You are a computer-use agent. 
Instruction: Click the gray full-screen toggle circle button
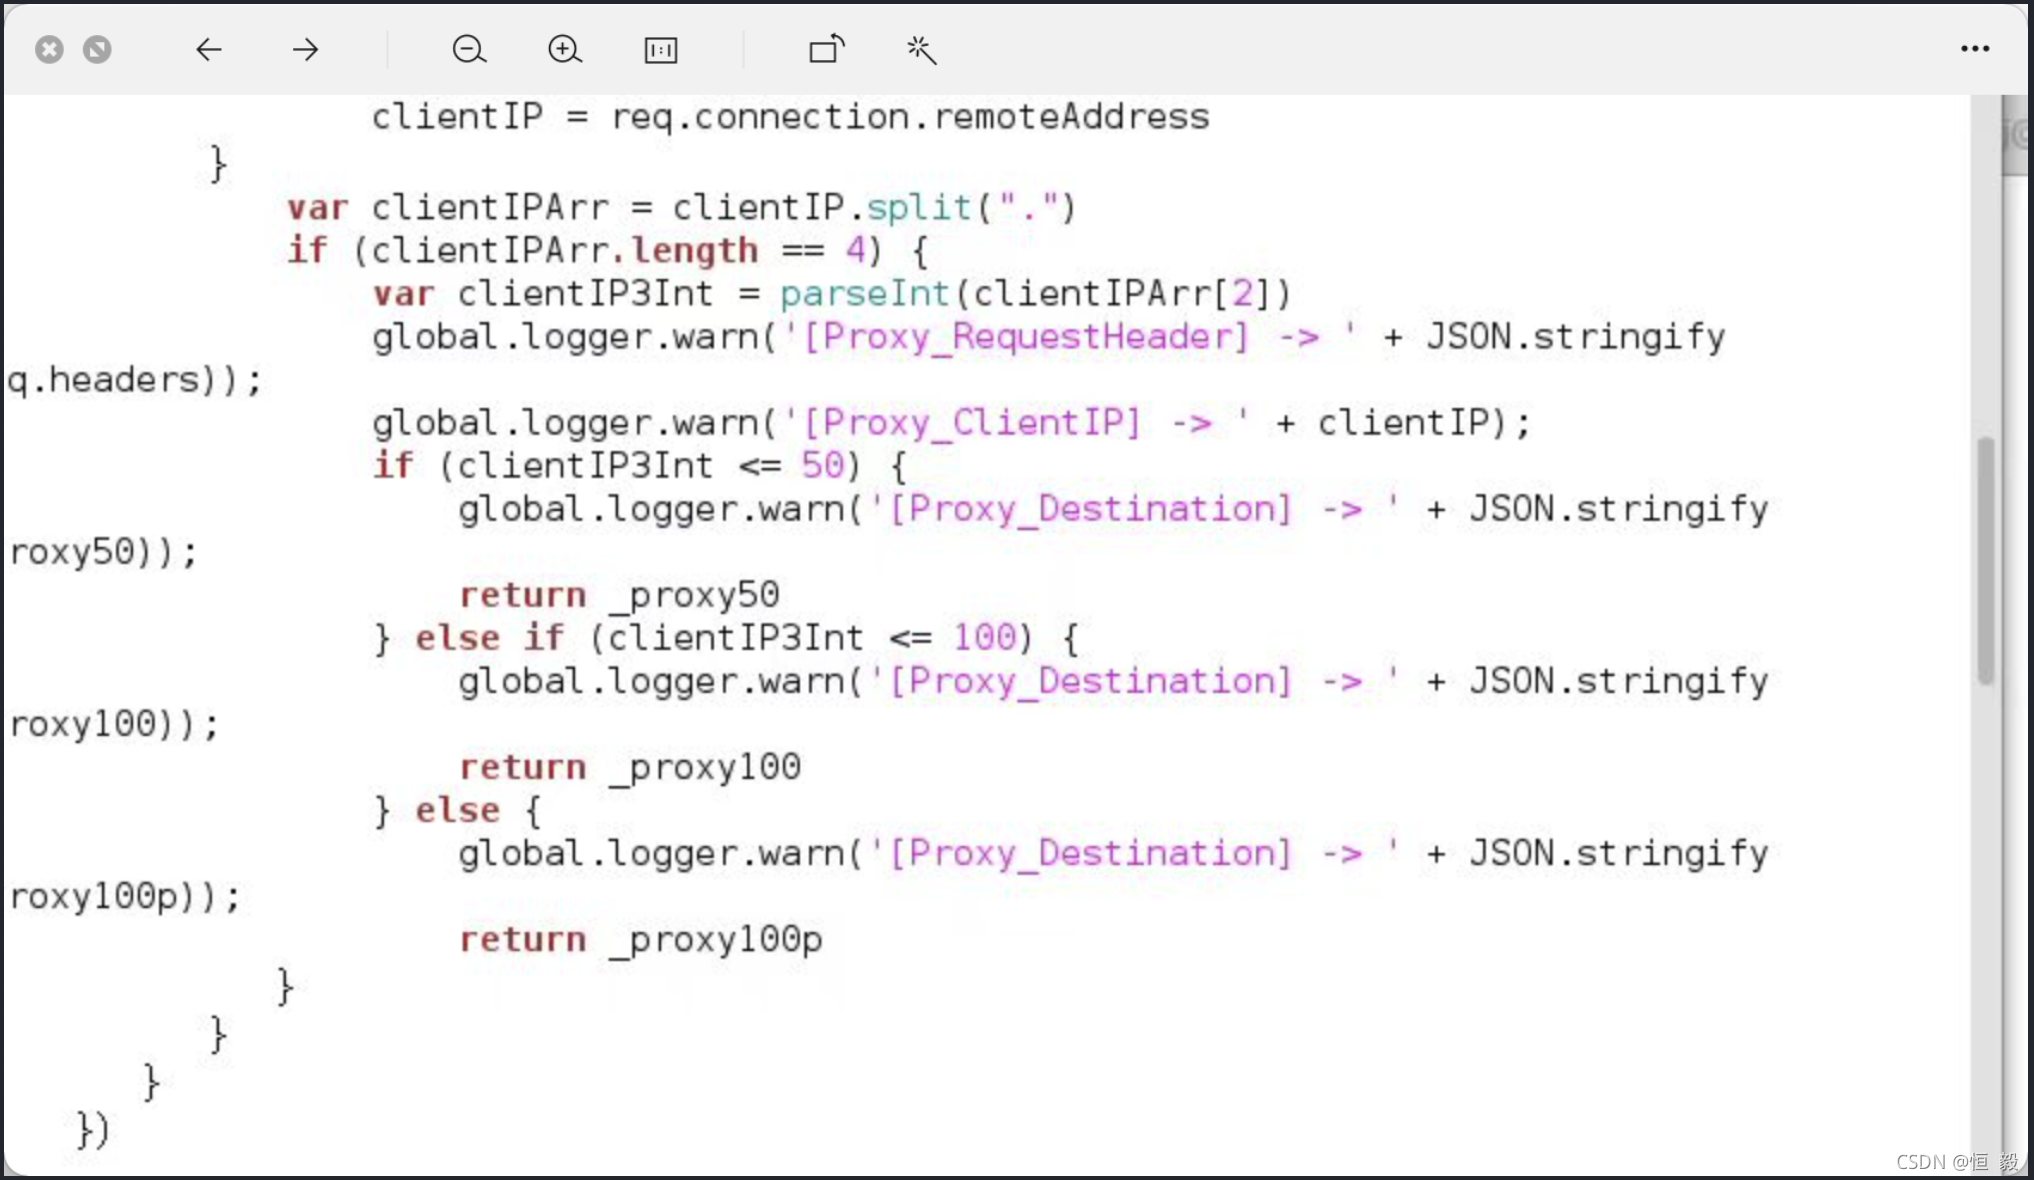[97, 49]
